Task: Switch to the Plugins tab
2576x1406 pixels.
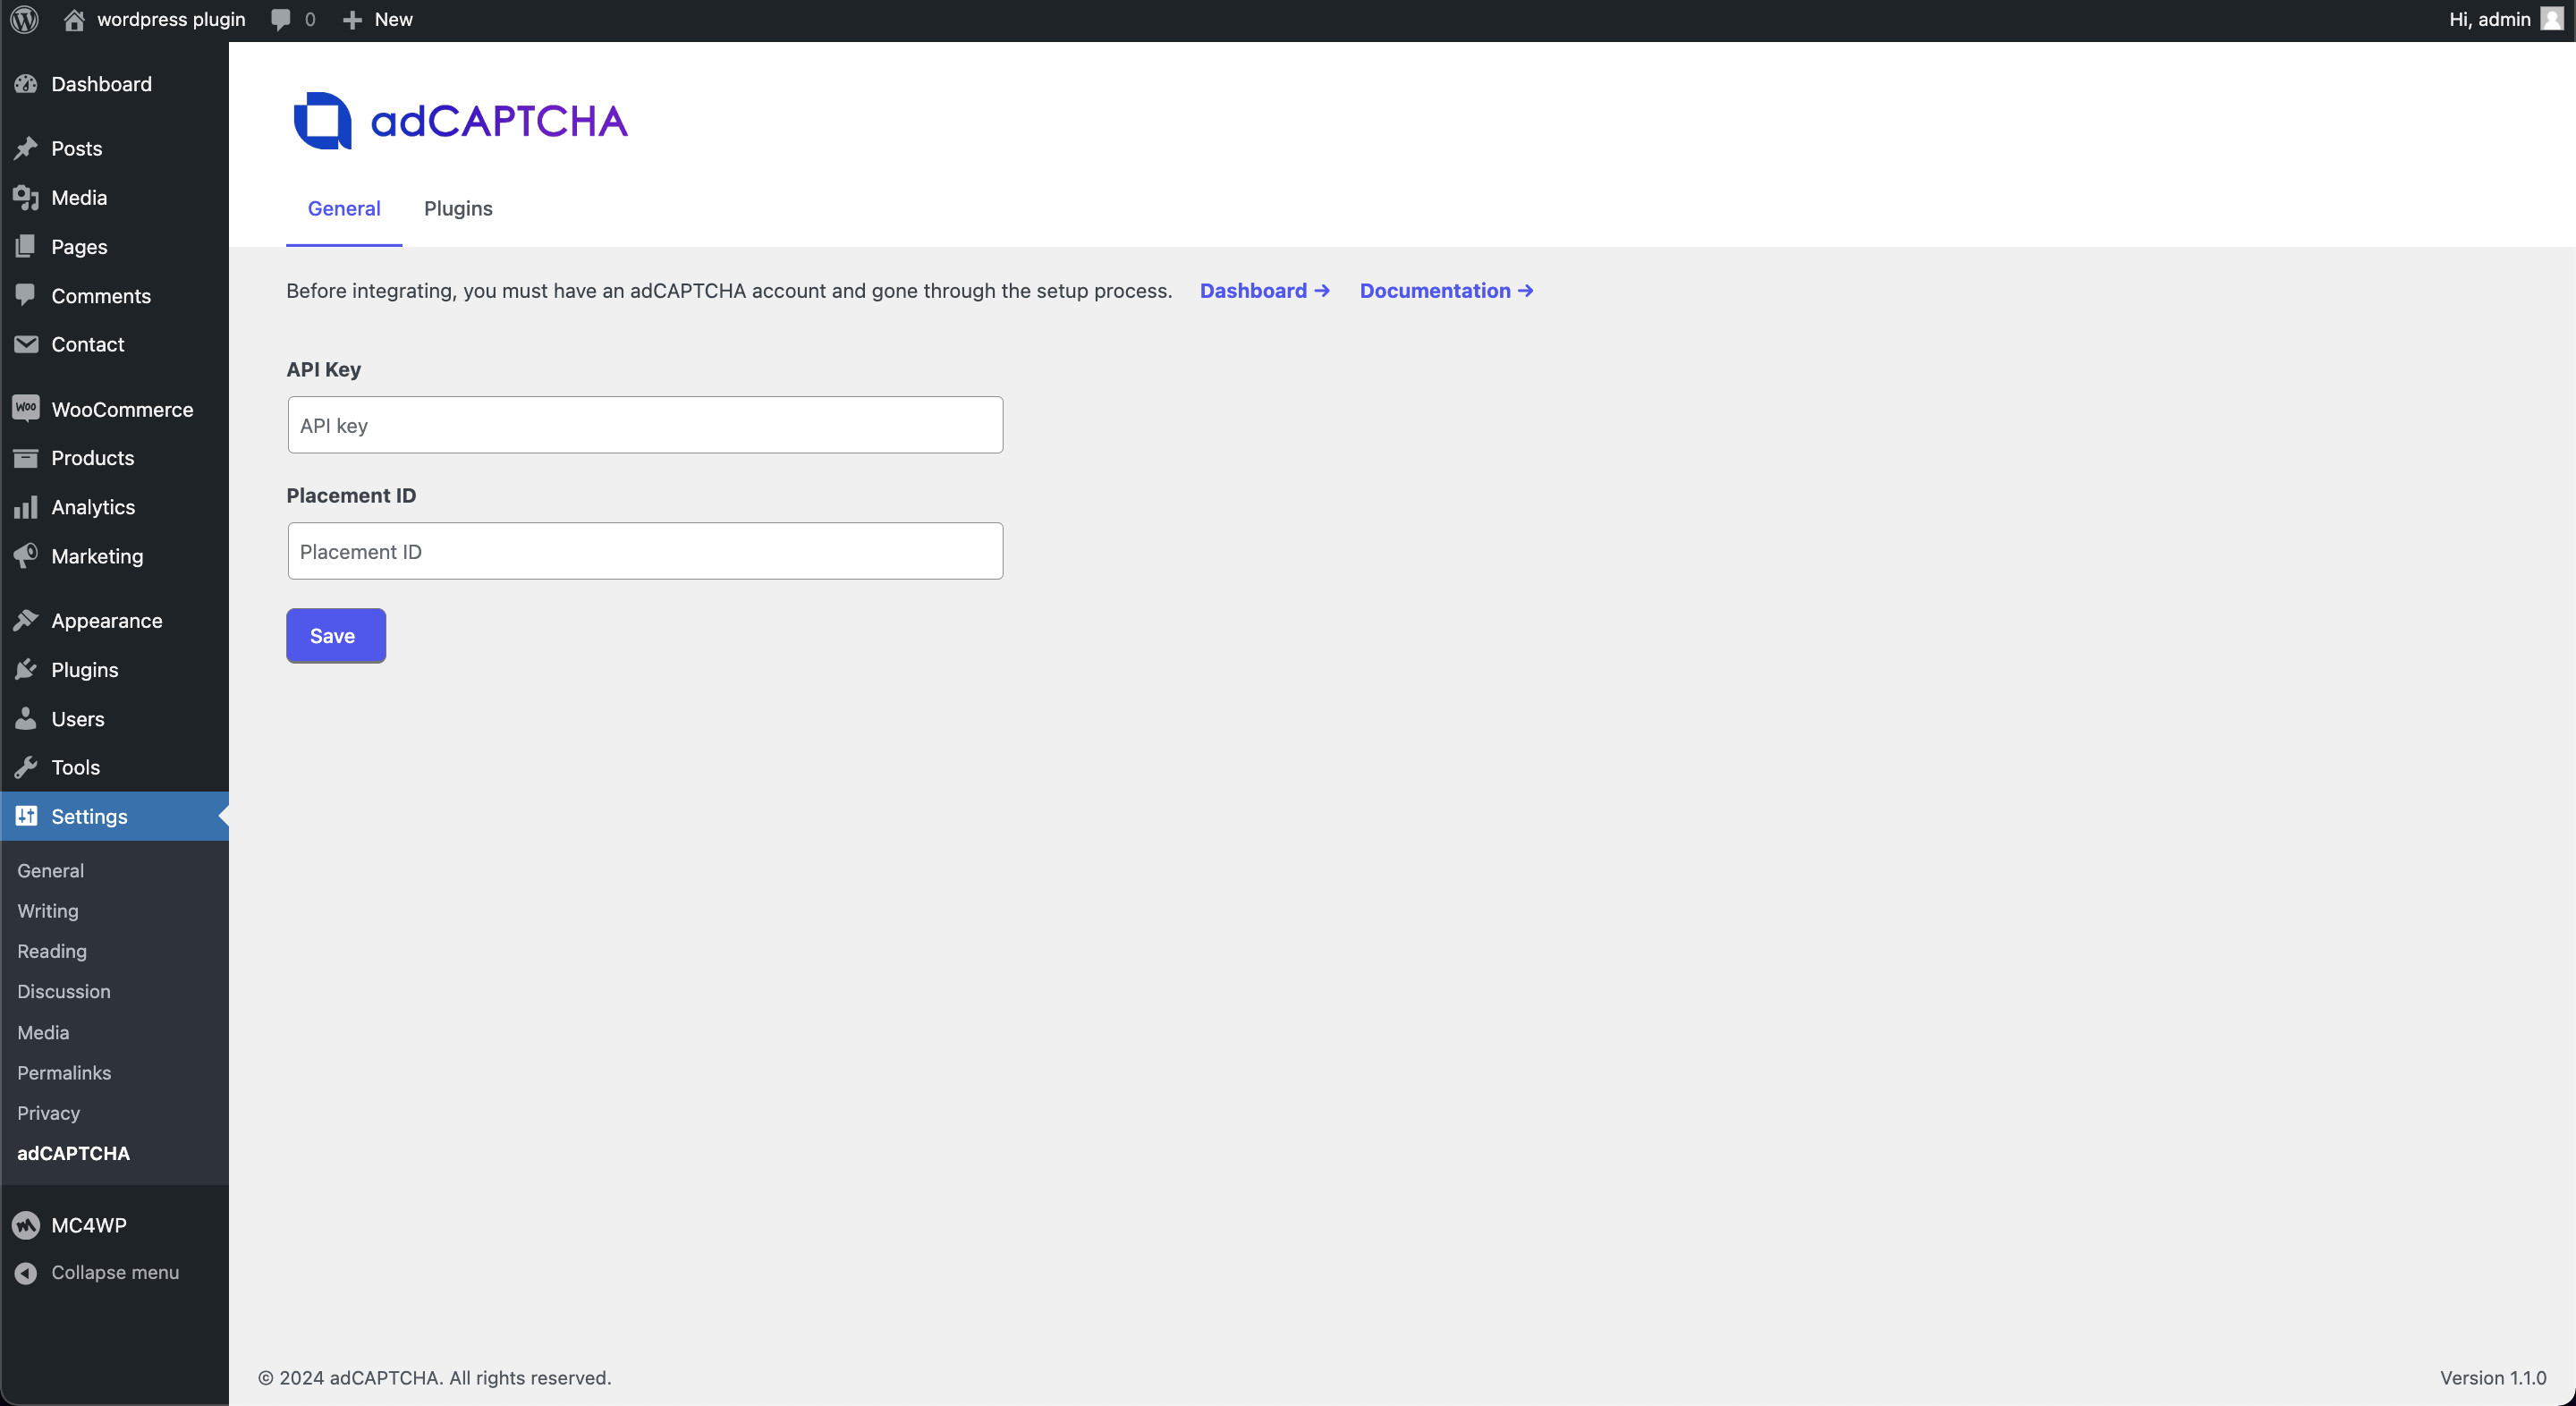Action: tap(459, 208)
